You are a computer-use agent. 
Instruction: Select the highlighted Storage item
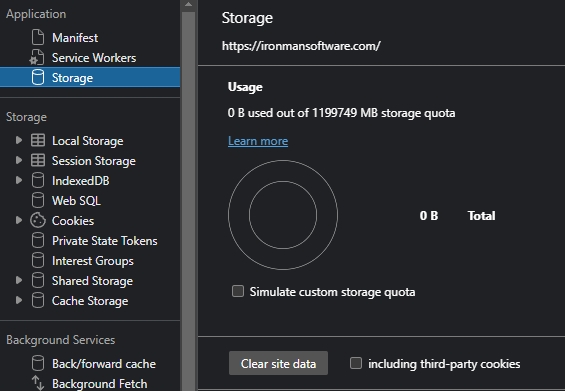[x=90, y=77]
